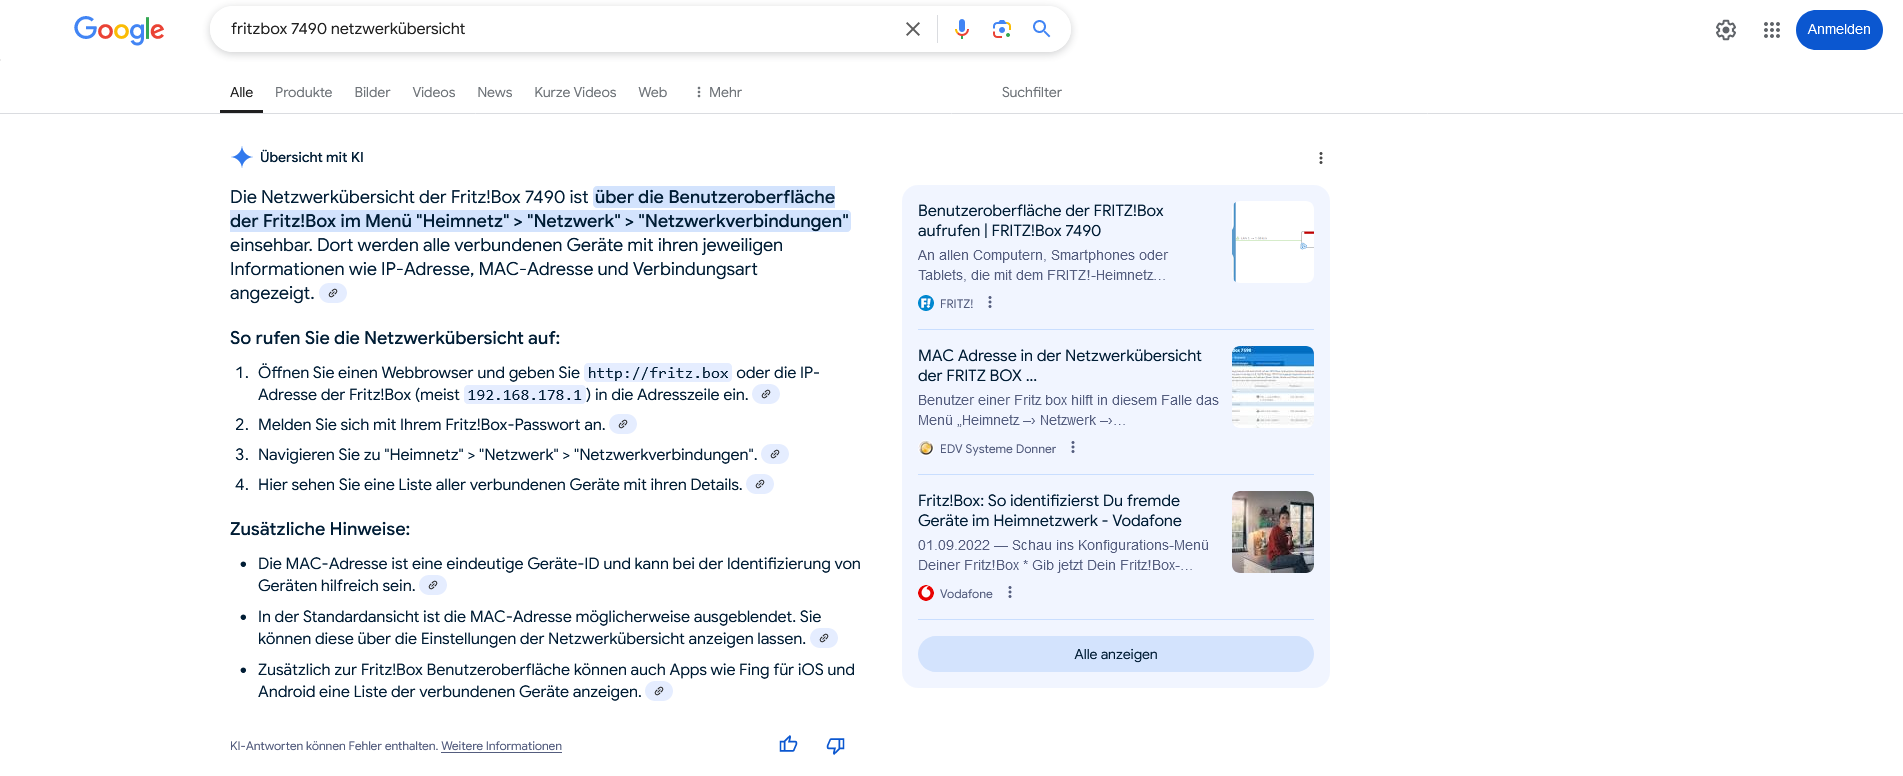Image resolution: width=1903 pixels, height=776 pixels.
Task: Open the Weitere Informationen link
Action: pyautogui.click(x=501, y=746)
